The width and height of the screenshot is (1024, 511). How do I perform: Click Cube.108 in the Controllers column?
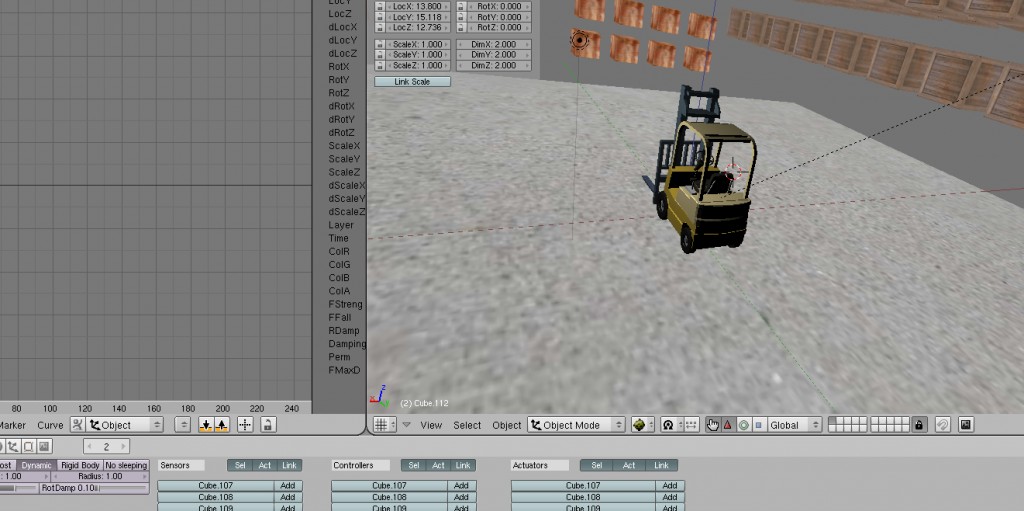[x=389, y=497]
